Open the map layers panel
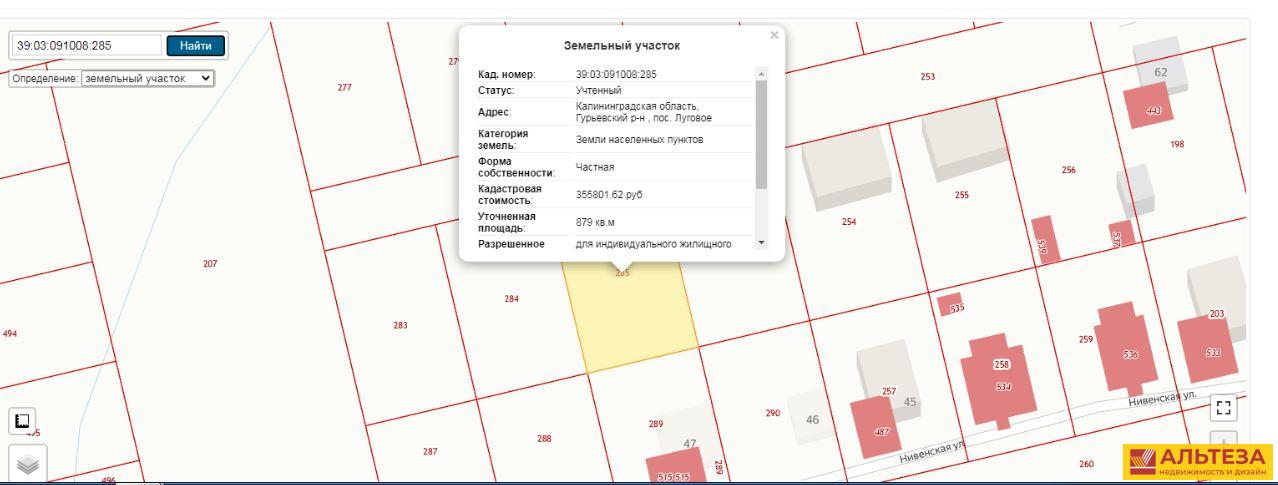Image resolution: width=1278 pixels, height=485 pixels. pyautogui.click(x=23, y=462)
